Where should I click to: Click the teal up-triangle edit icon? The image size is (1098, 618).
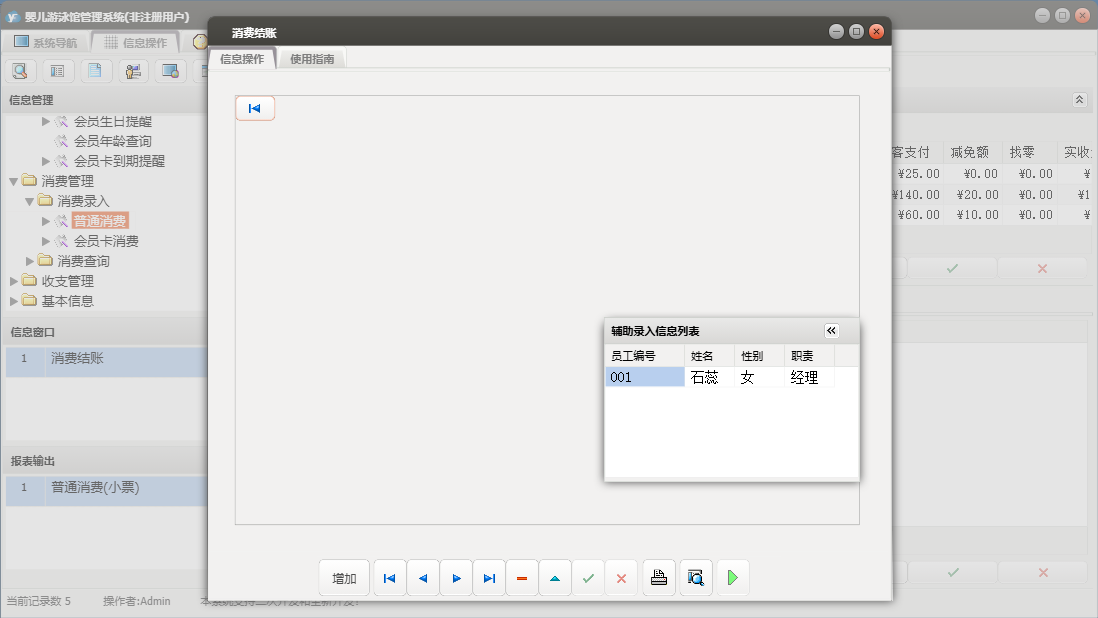pos(555,578)
